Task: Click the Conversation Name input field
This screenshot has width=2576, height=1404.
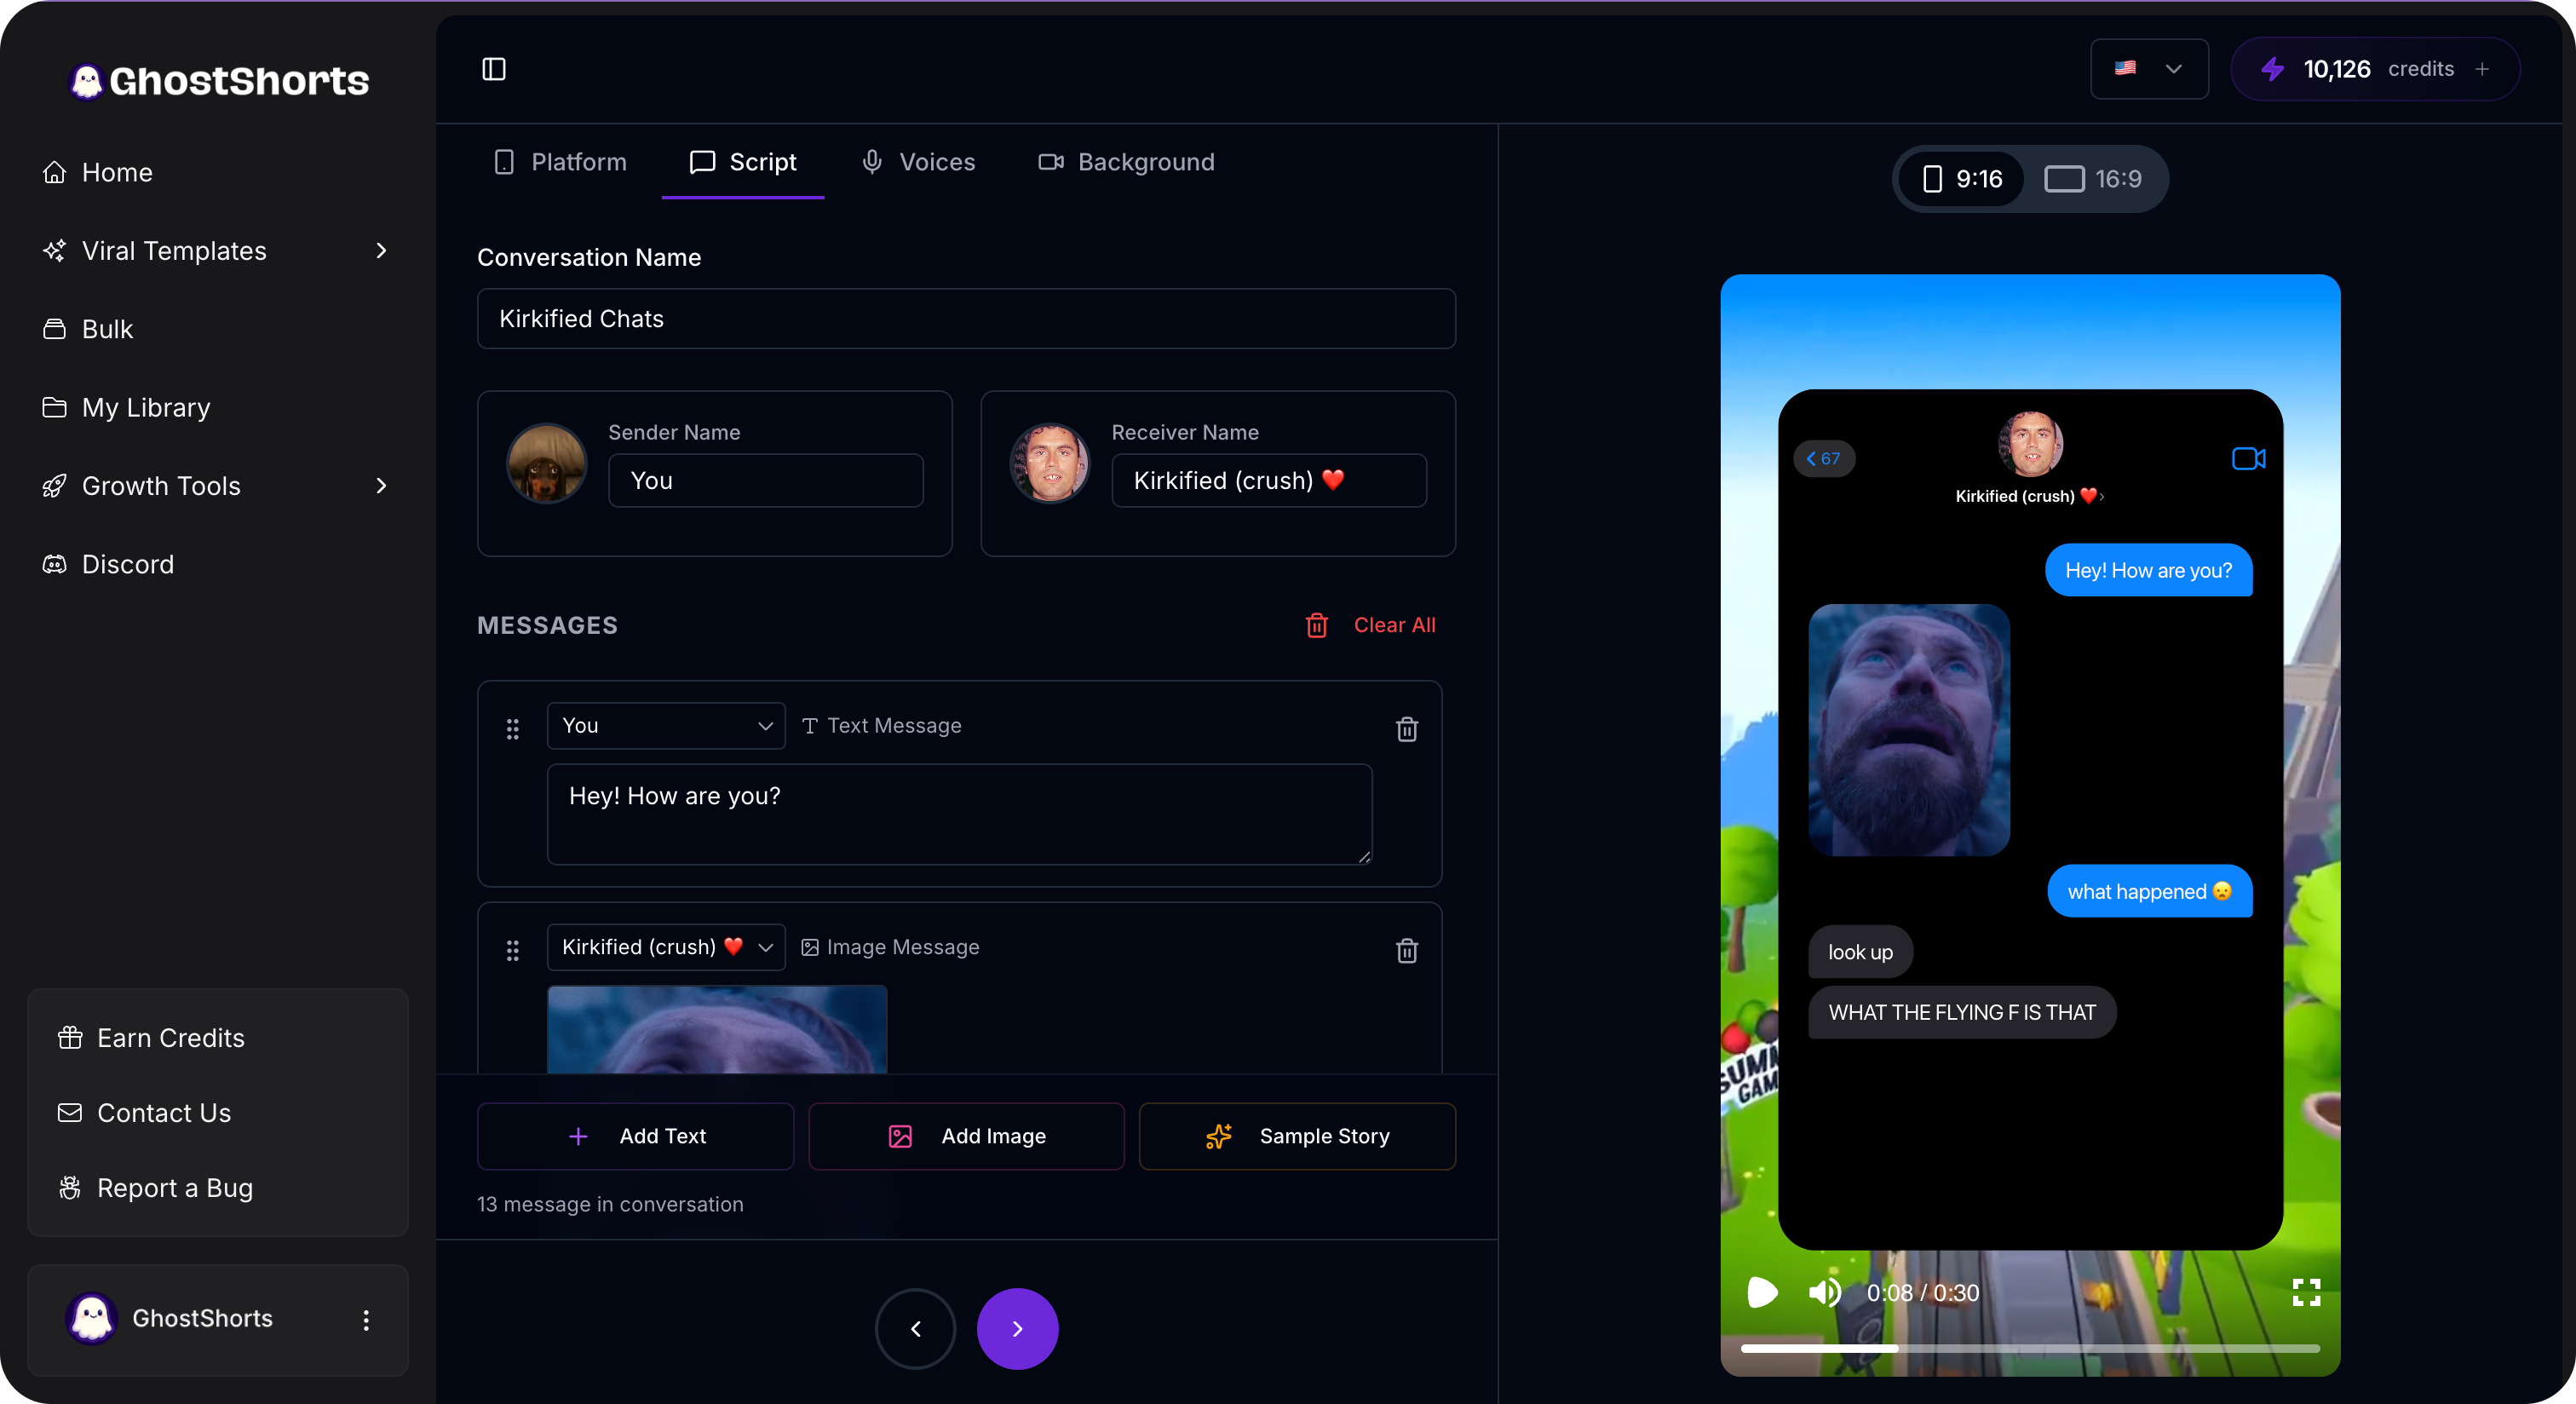Action: coord(966,319)
